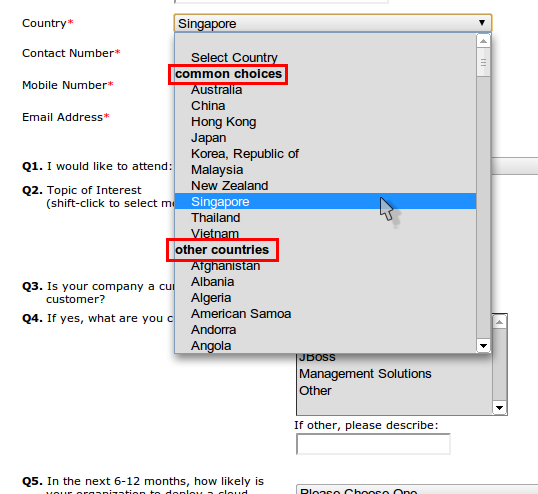Select New Zealand option
Image resolution: width=538 pixels, height=494 pixels.
pos(325,186)
